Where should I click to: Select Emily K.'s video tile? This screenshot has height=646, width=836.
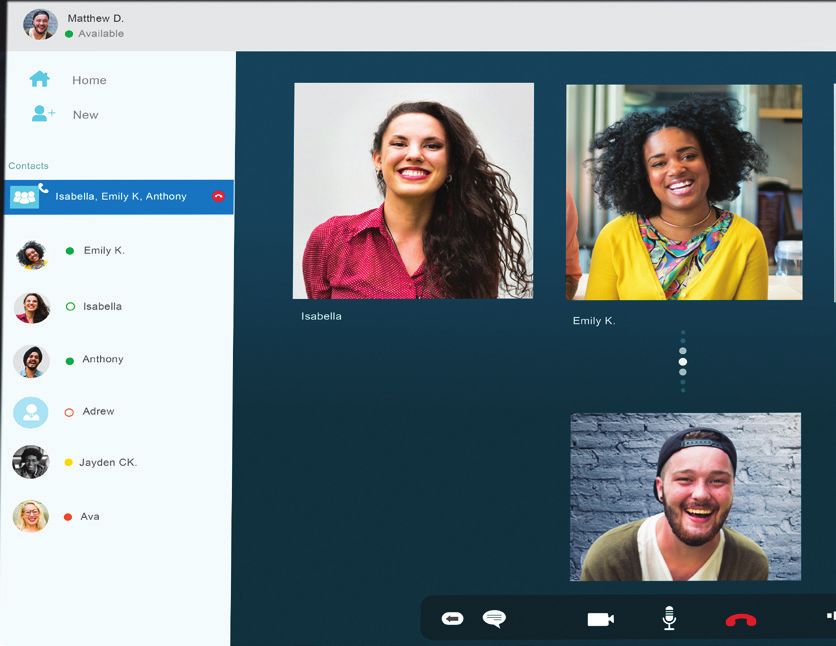684,192
